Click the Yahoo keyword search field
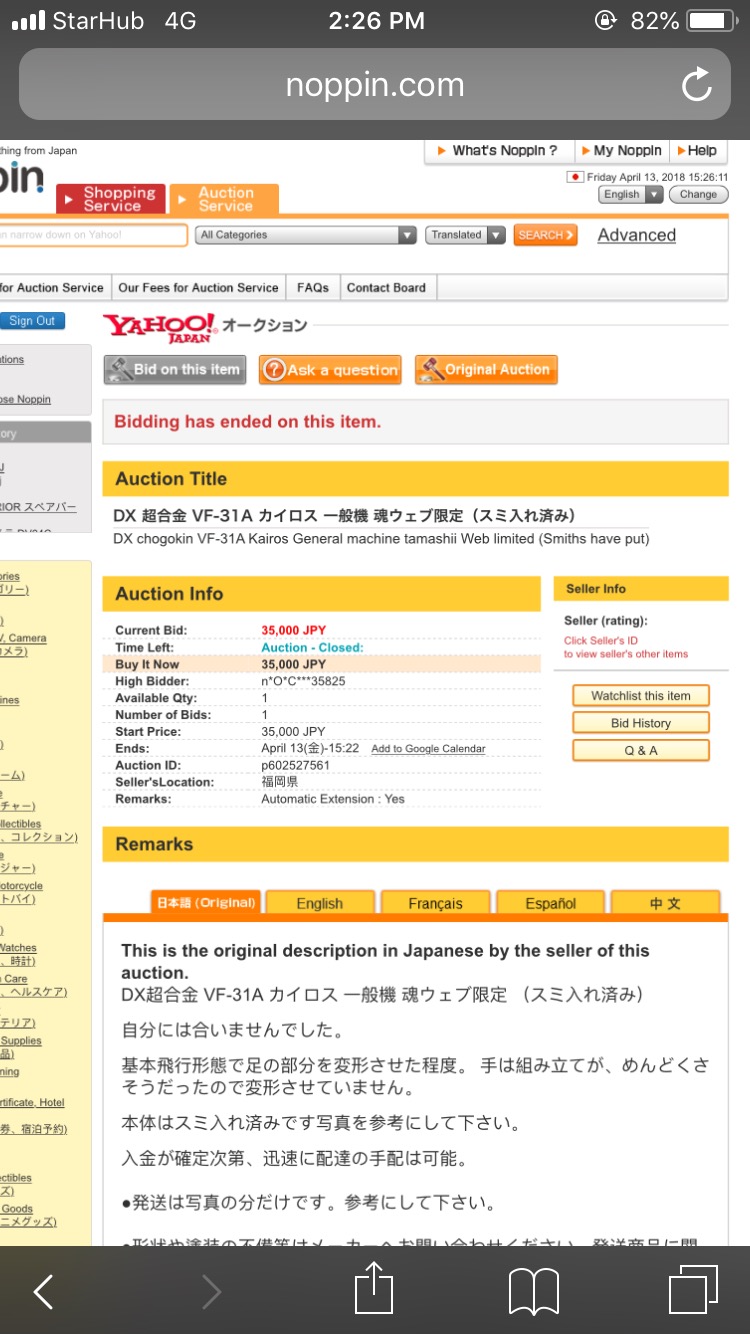 click(93, 235)
